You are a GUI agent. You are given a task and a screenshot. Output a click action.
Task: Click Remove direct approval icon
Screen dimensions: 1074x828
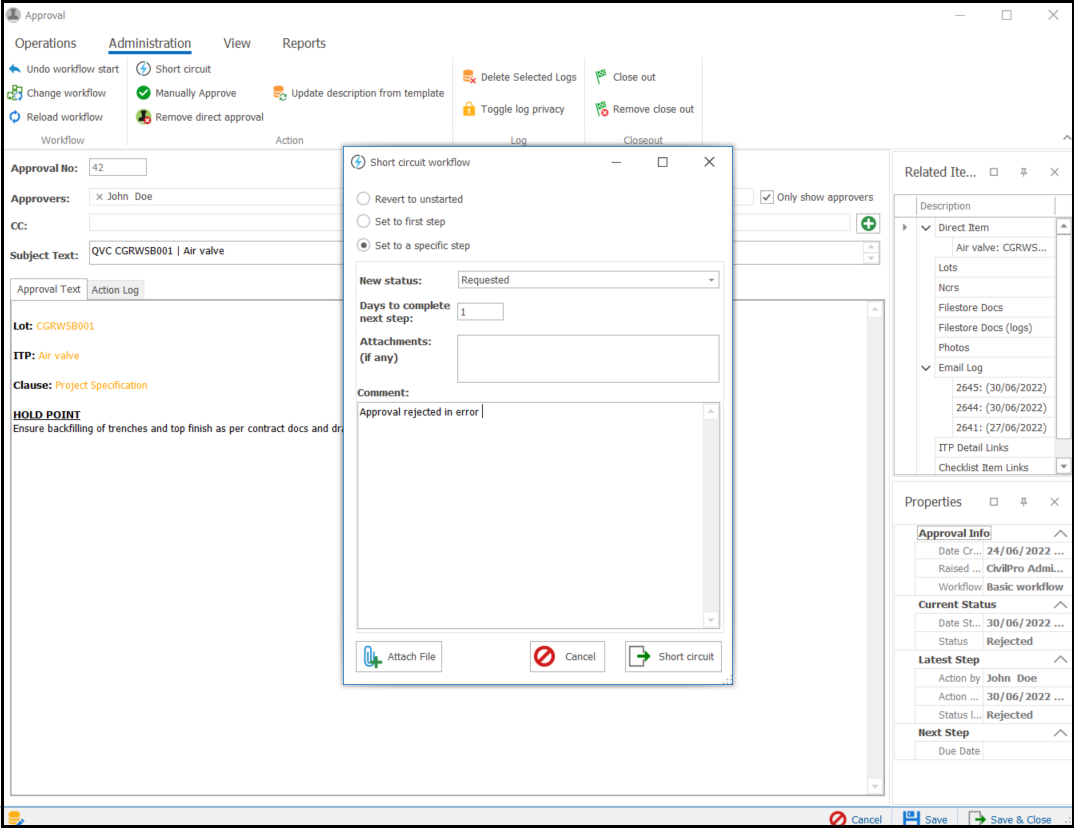[143, 117]
